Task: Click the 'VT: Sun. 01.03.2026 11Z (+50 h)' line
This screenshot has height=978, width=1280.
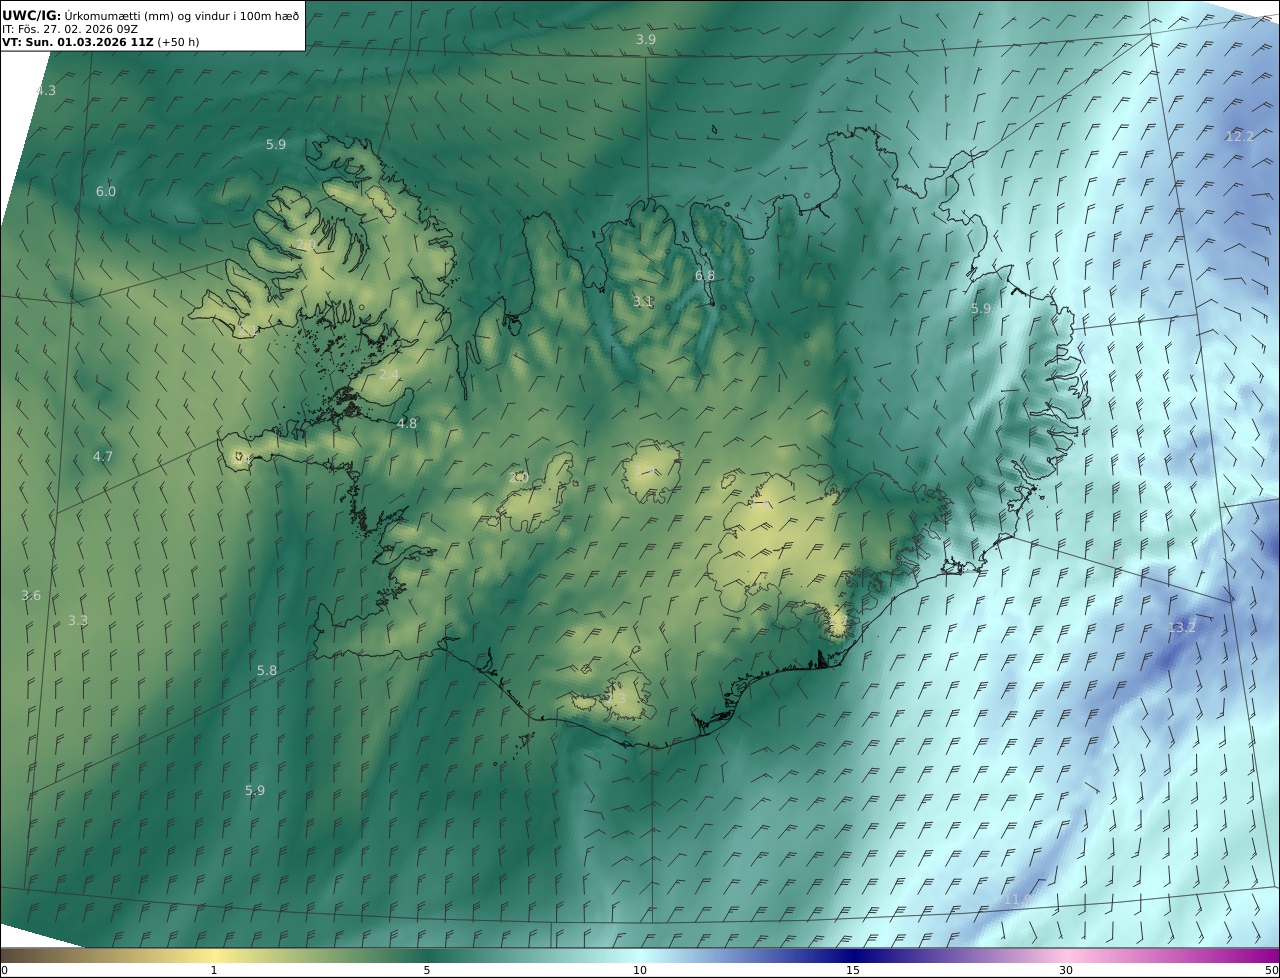Action: pyautogui.click(x=100, y=43)
